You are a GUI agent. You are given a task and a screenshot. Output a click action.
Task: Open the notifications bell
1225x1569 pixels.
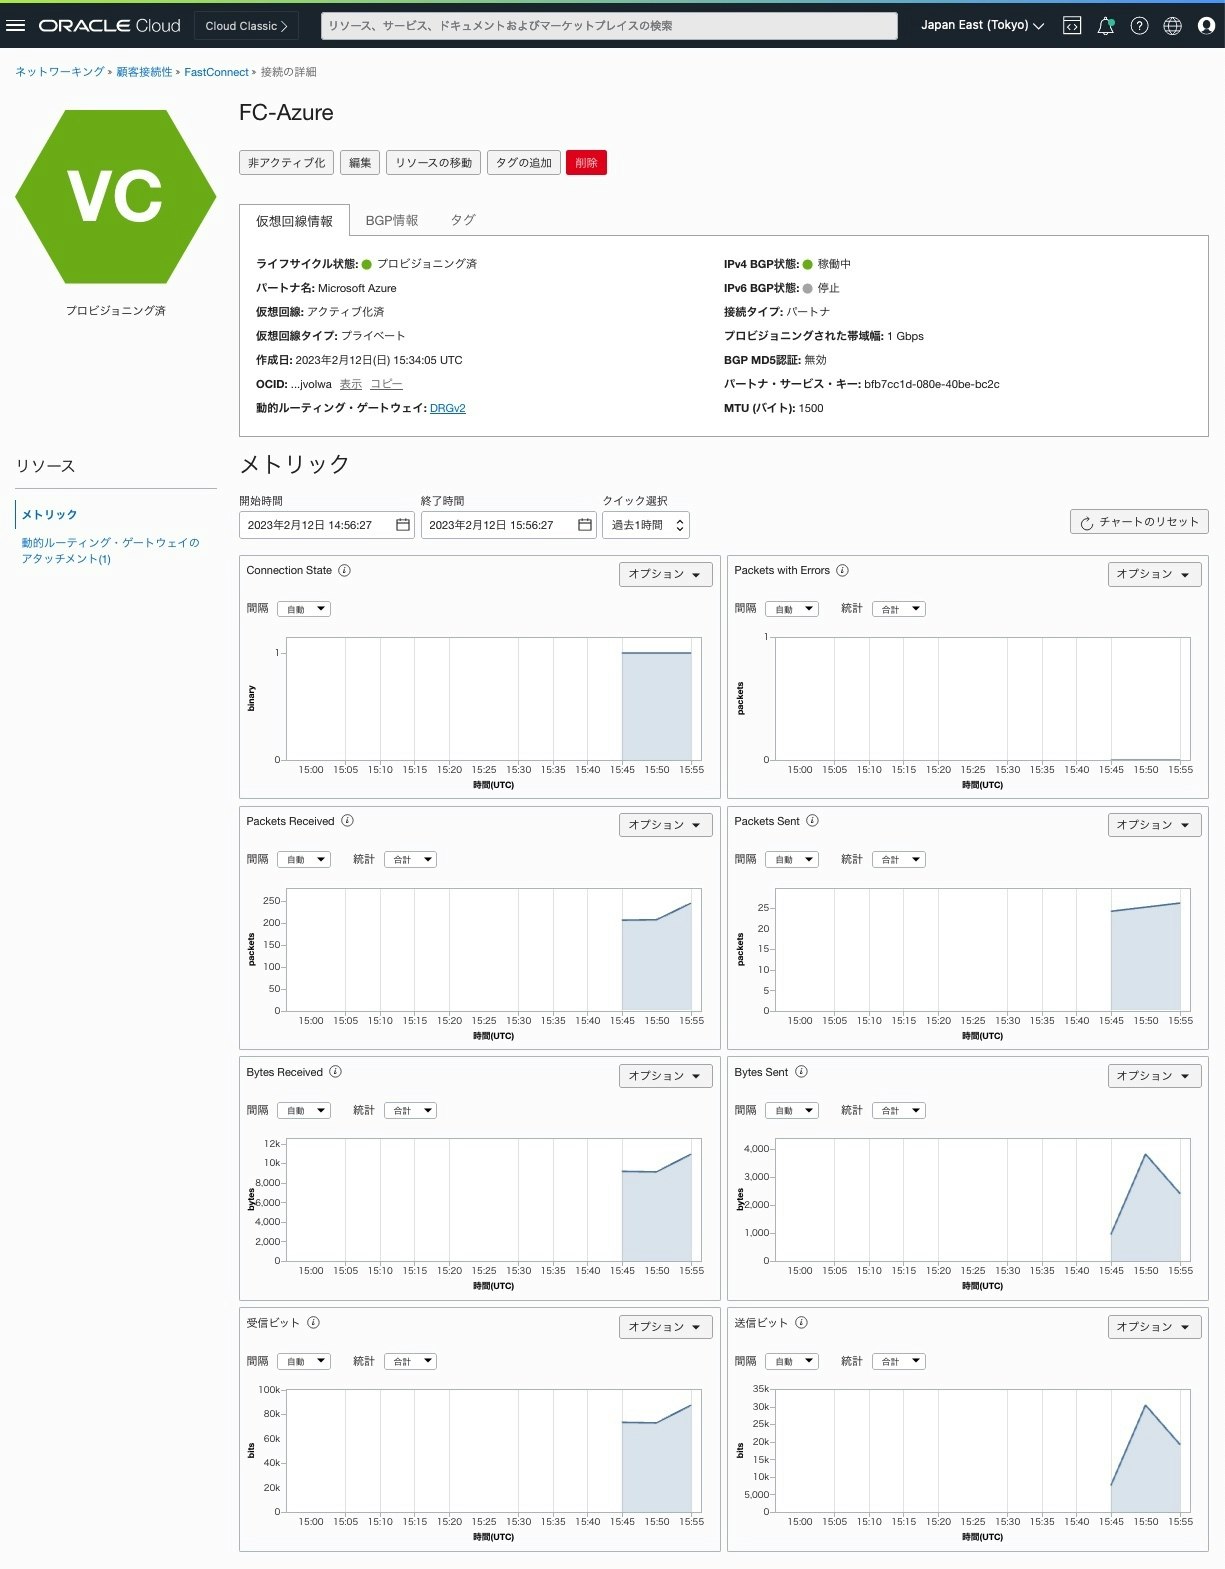tap(1106, 26)
